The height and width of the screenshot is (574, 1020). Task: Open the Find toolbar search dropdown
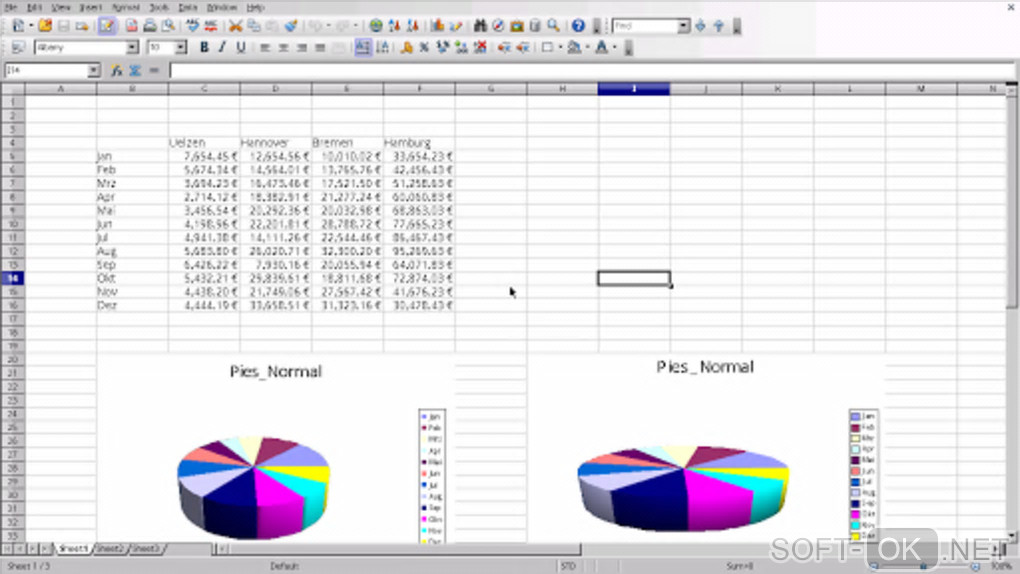click(683, 26)
